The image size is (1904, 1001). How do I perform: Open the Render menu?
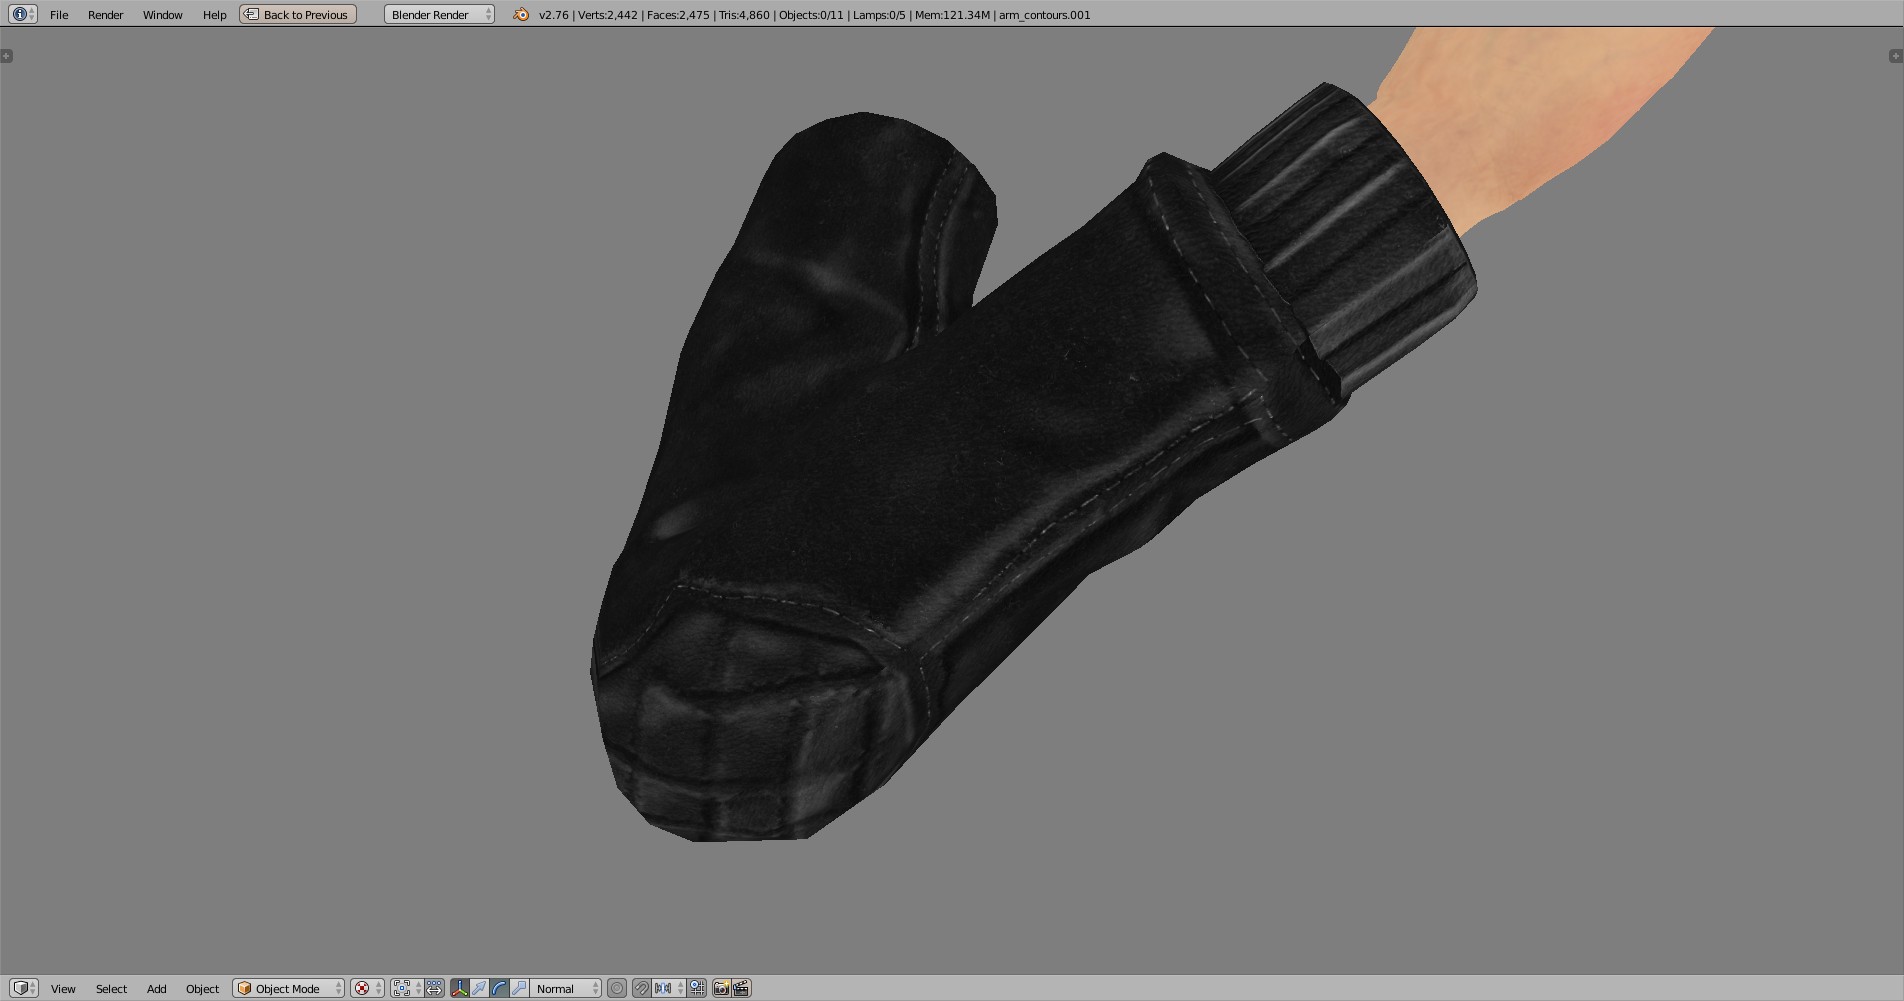coord(105,14)
